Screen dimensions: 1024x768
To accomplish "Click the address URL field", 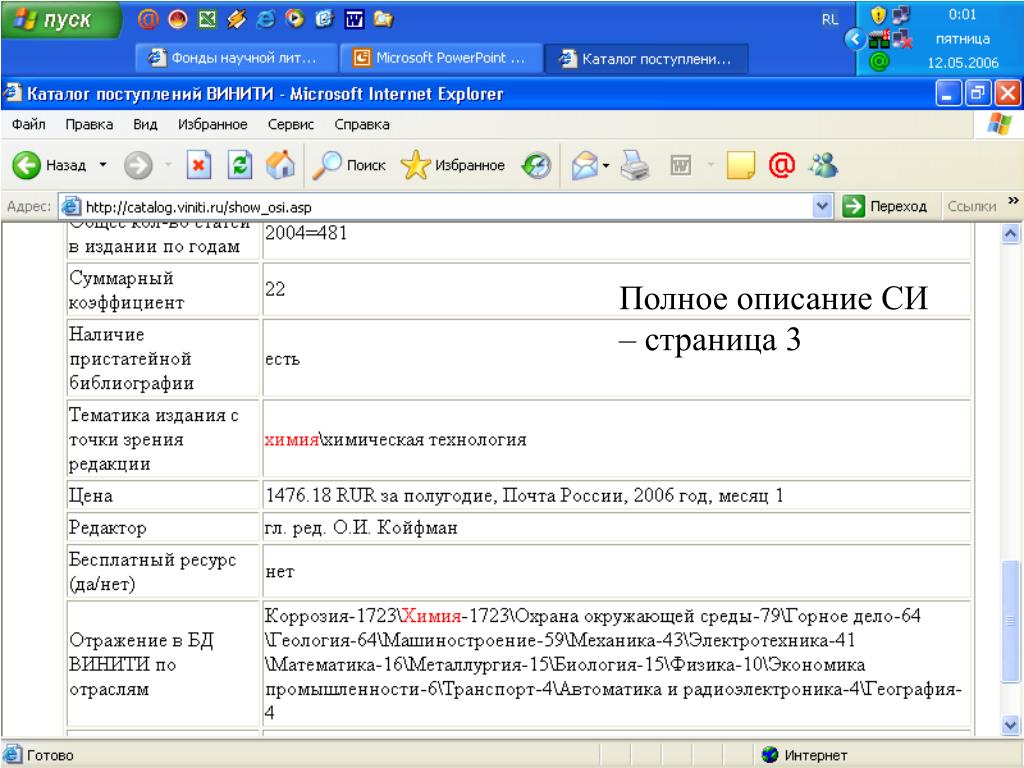I will tap(447, 206).
